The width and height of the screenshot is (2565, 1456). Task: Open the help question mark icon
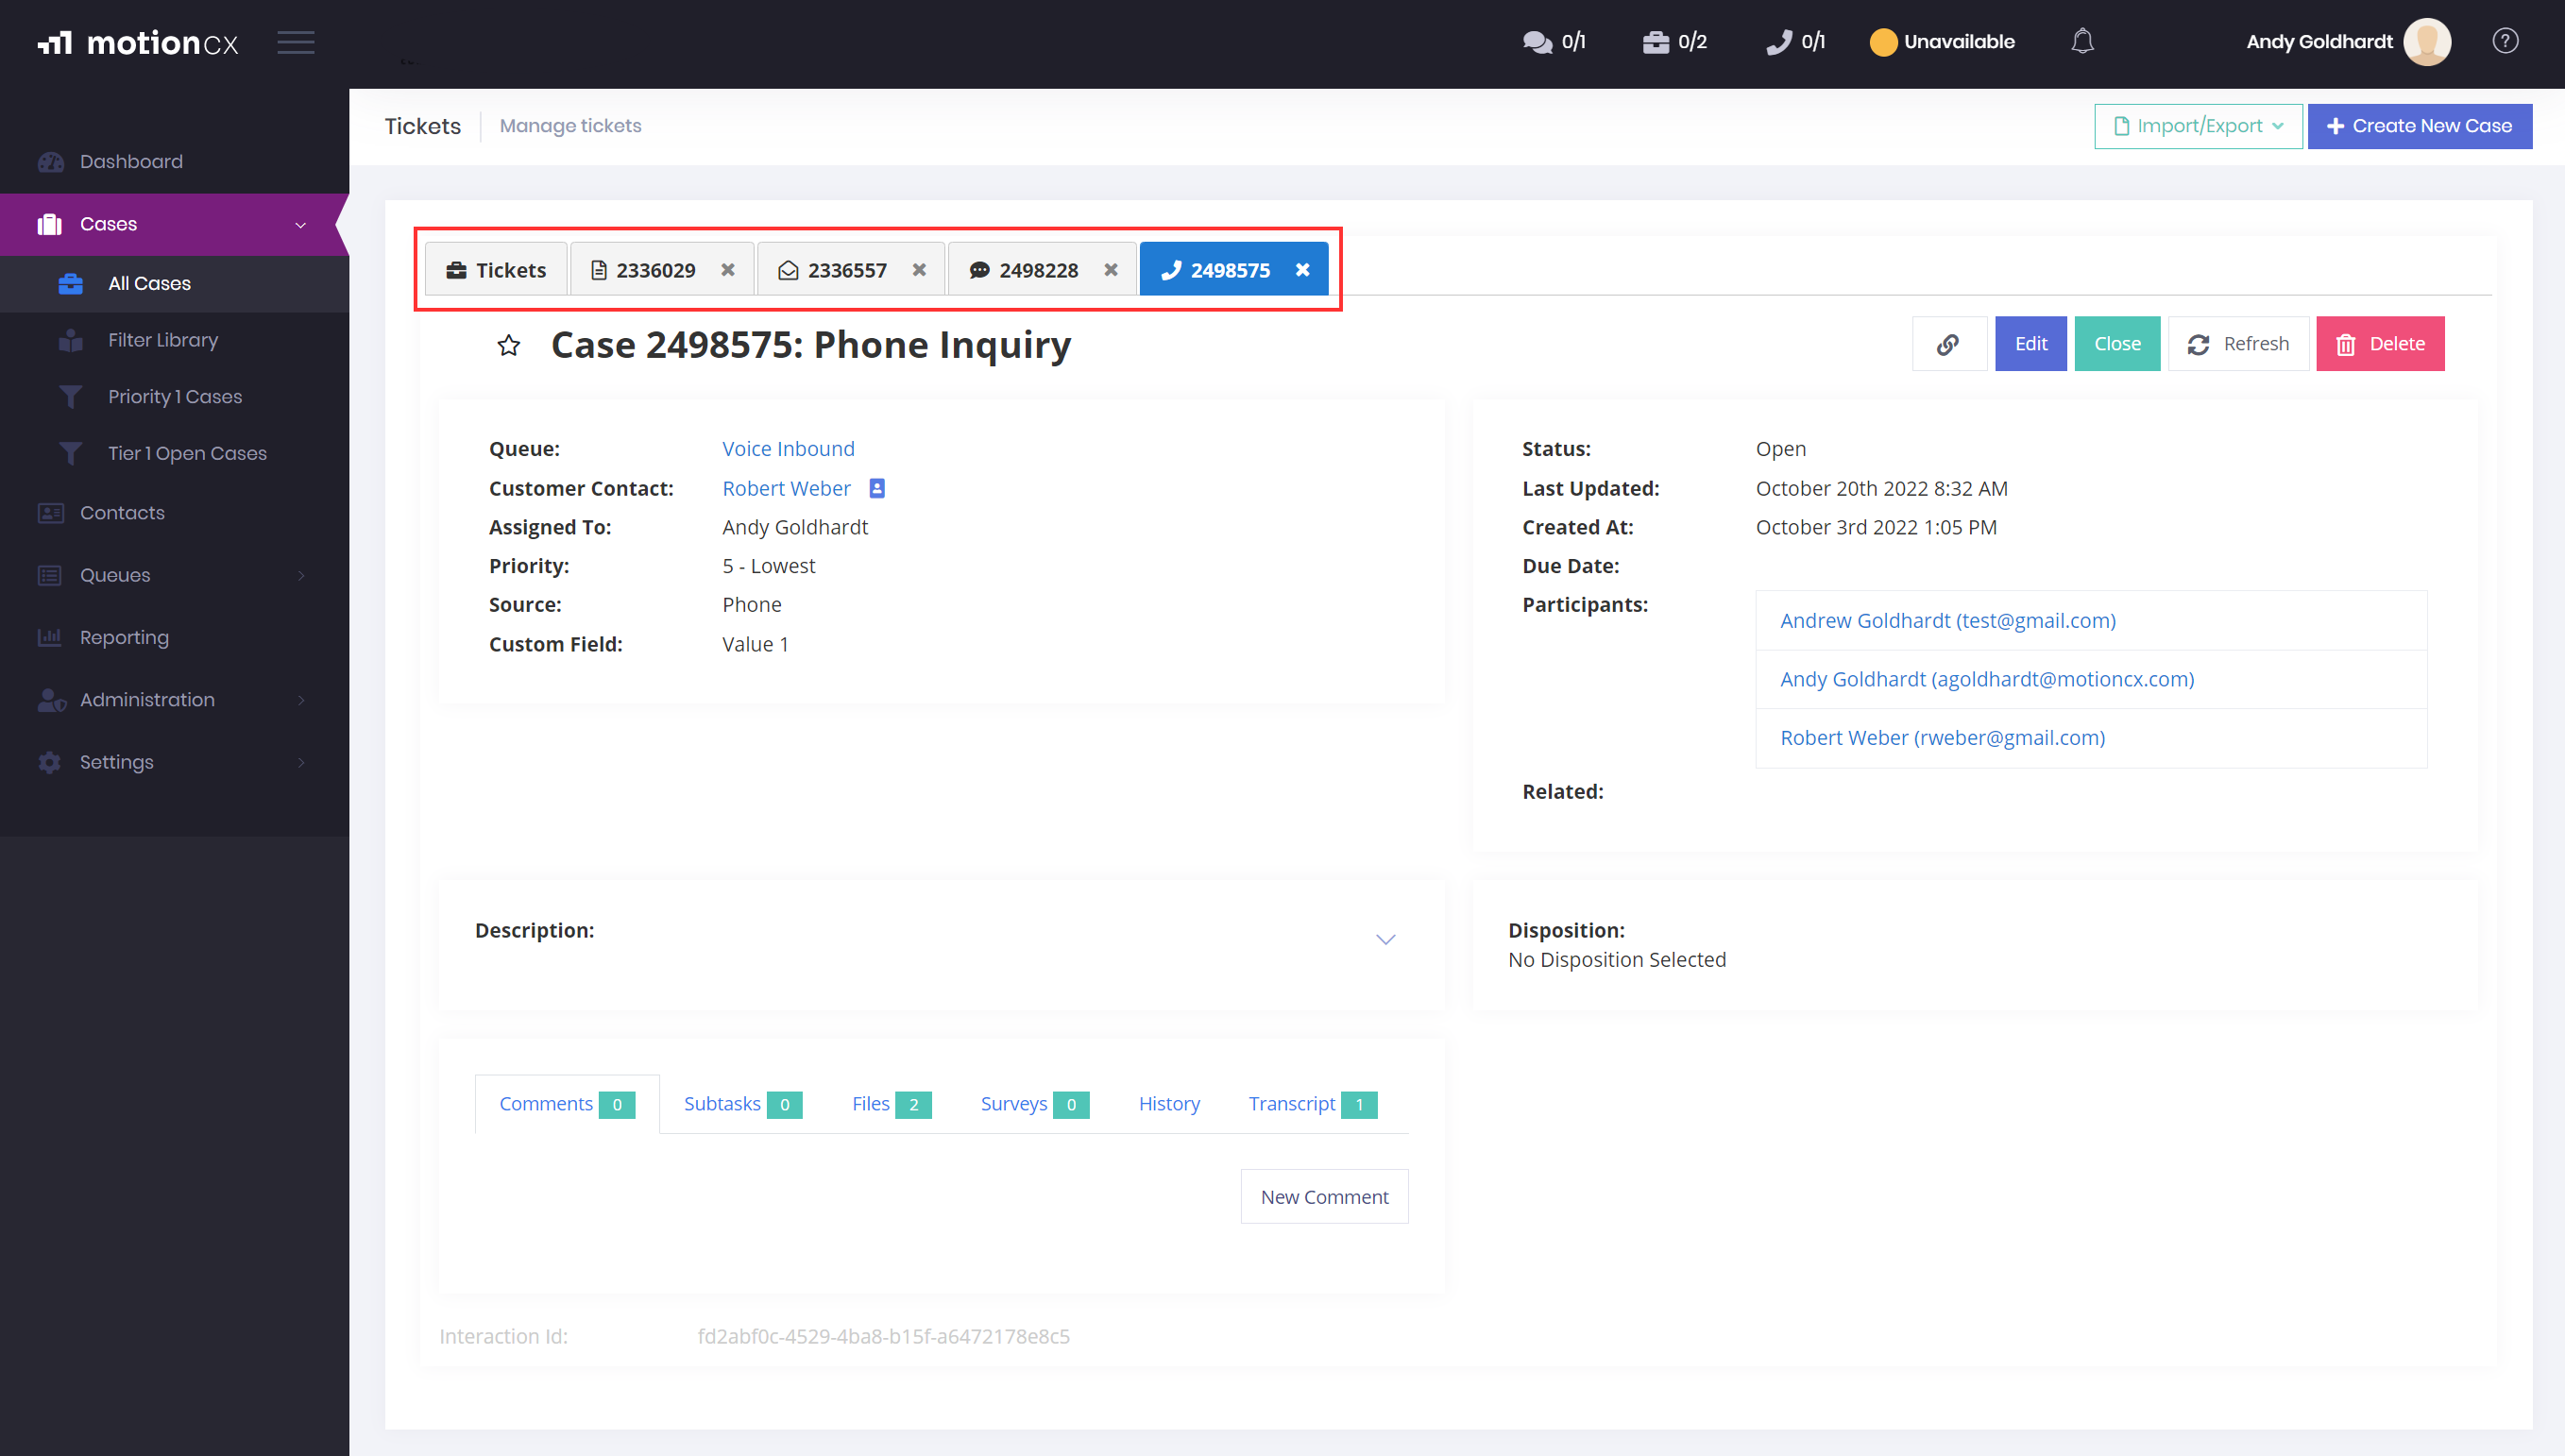2505,41
